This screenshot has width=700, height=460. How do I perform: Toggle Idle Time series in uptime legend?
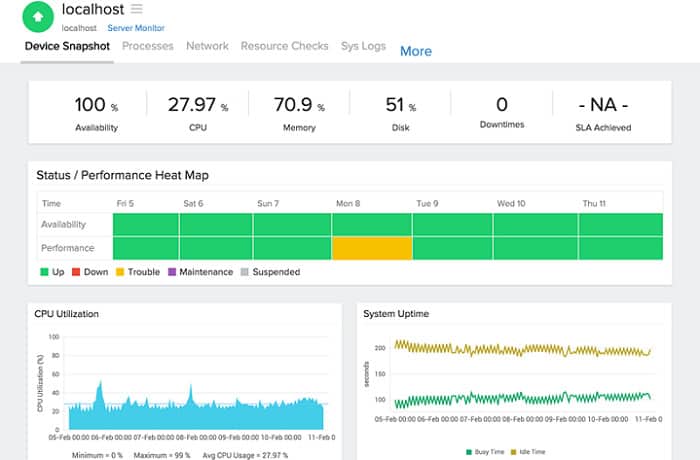point(528,452)
